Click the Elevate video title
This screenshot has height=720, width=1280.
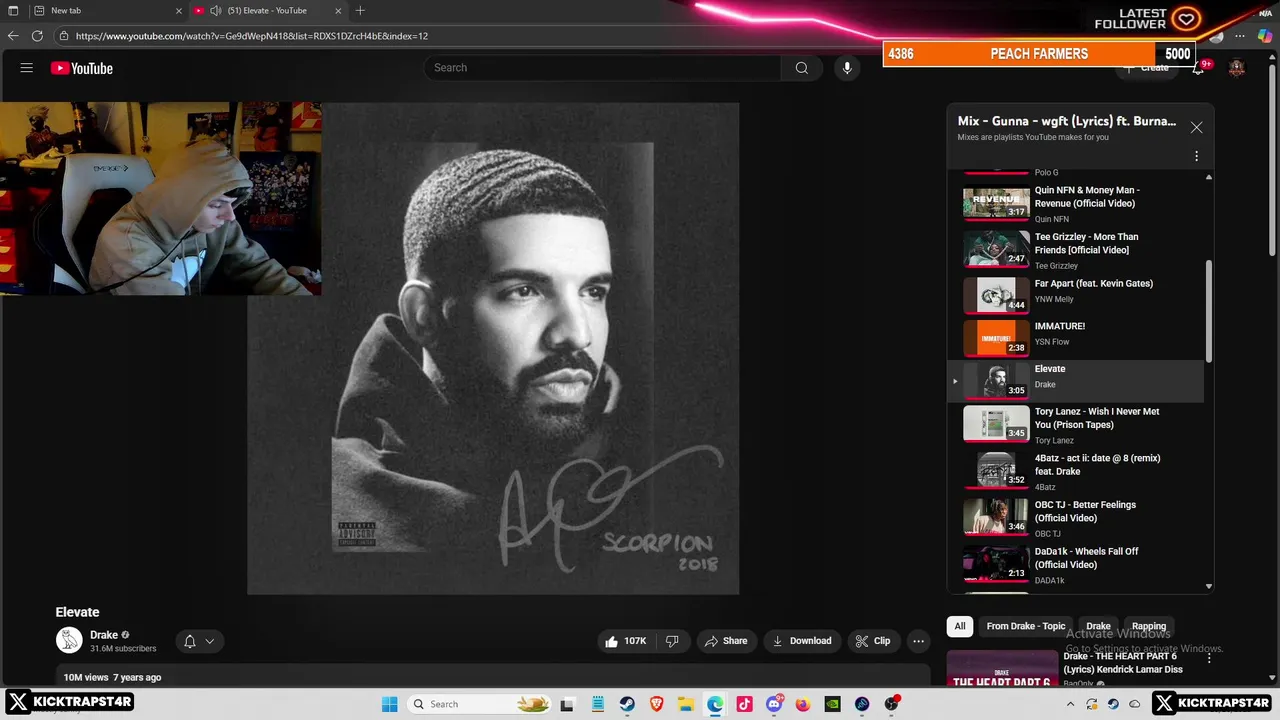77,612
